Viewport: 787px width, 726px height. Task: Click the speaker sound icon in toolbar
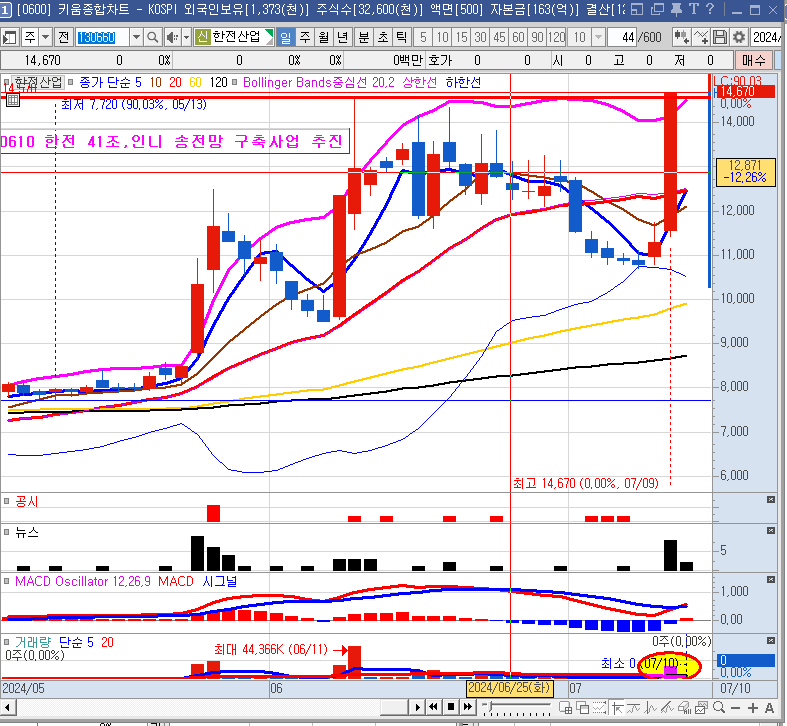tap(172, 37)
